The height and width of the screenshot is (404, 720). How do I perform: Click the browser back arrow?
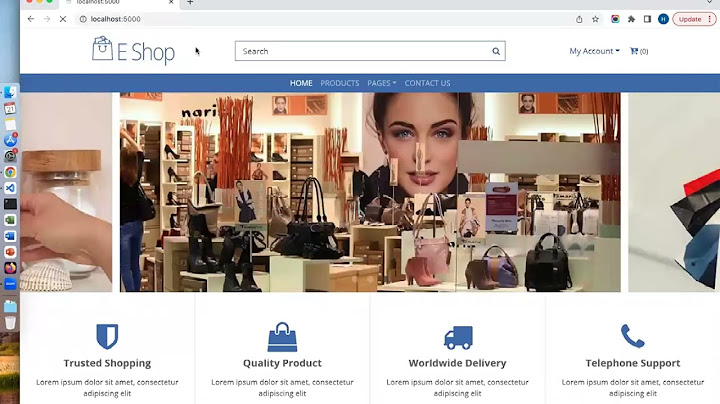coord(31,19)
